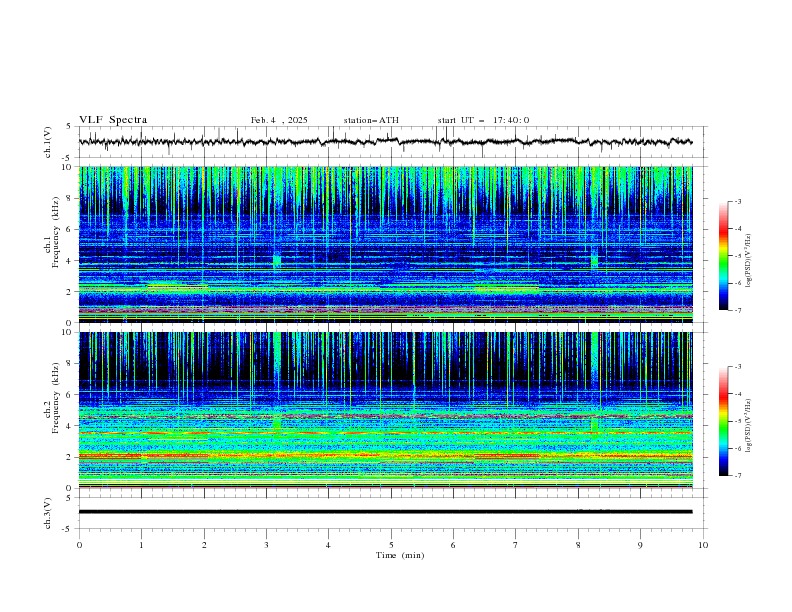Click the "VLF Spectra" plot title

coord(113,120)
